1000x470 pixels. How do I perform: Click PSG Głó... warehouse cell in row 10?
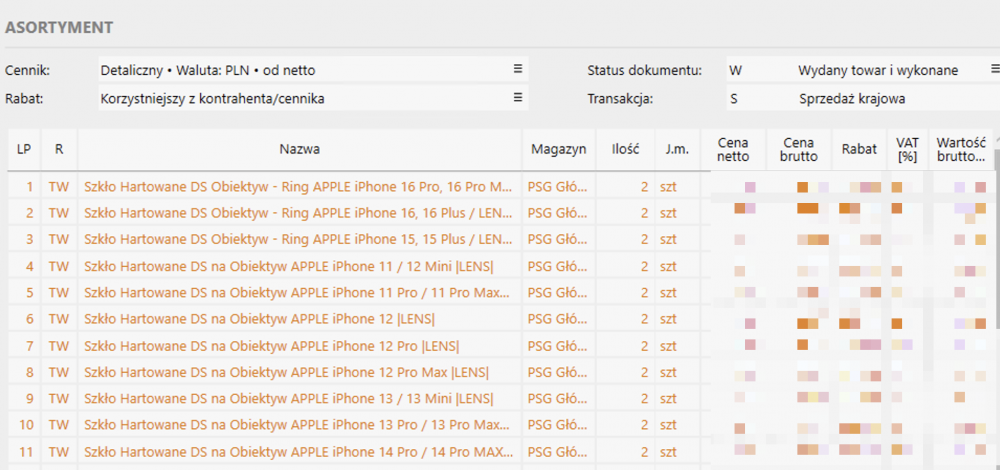click(559, 425)
